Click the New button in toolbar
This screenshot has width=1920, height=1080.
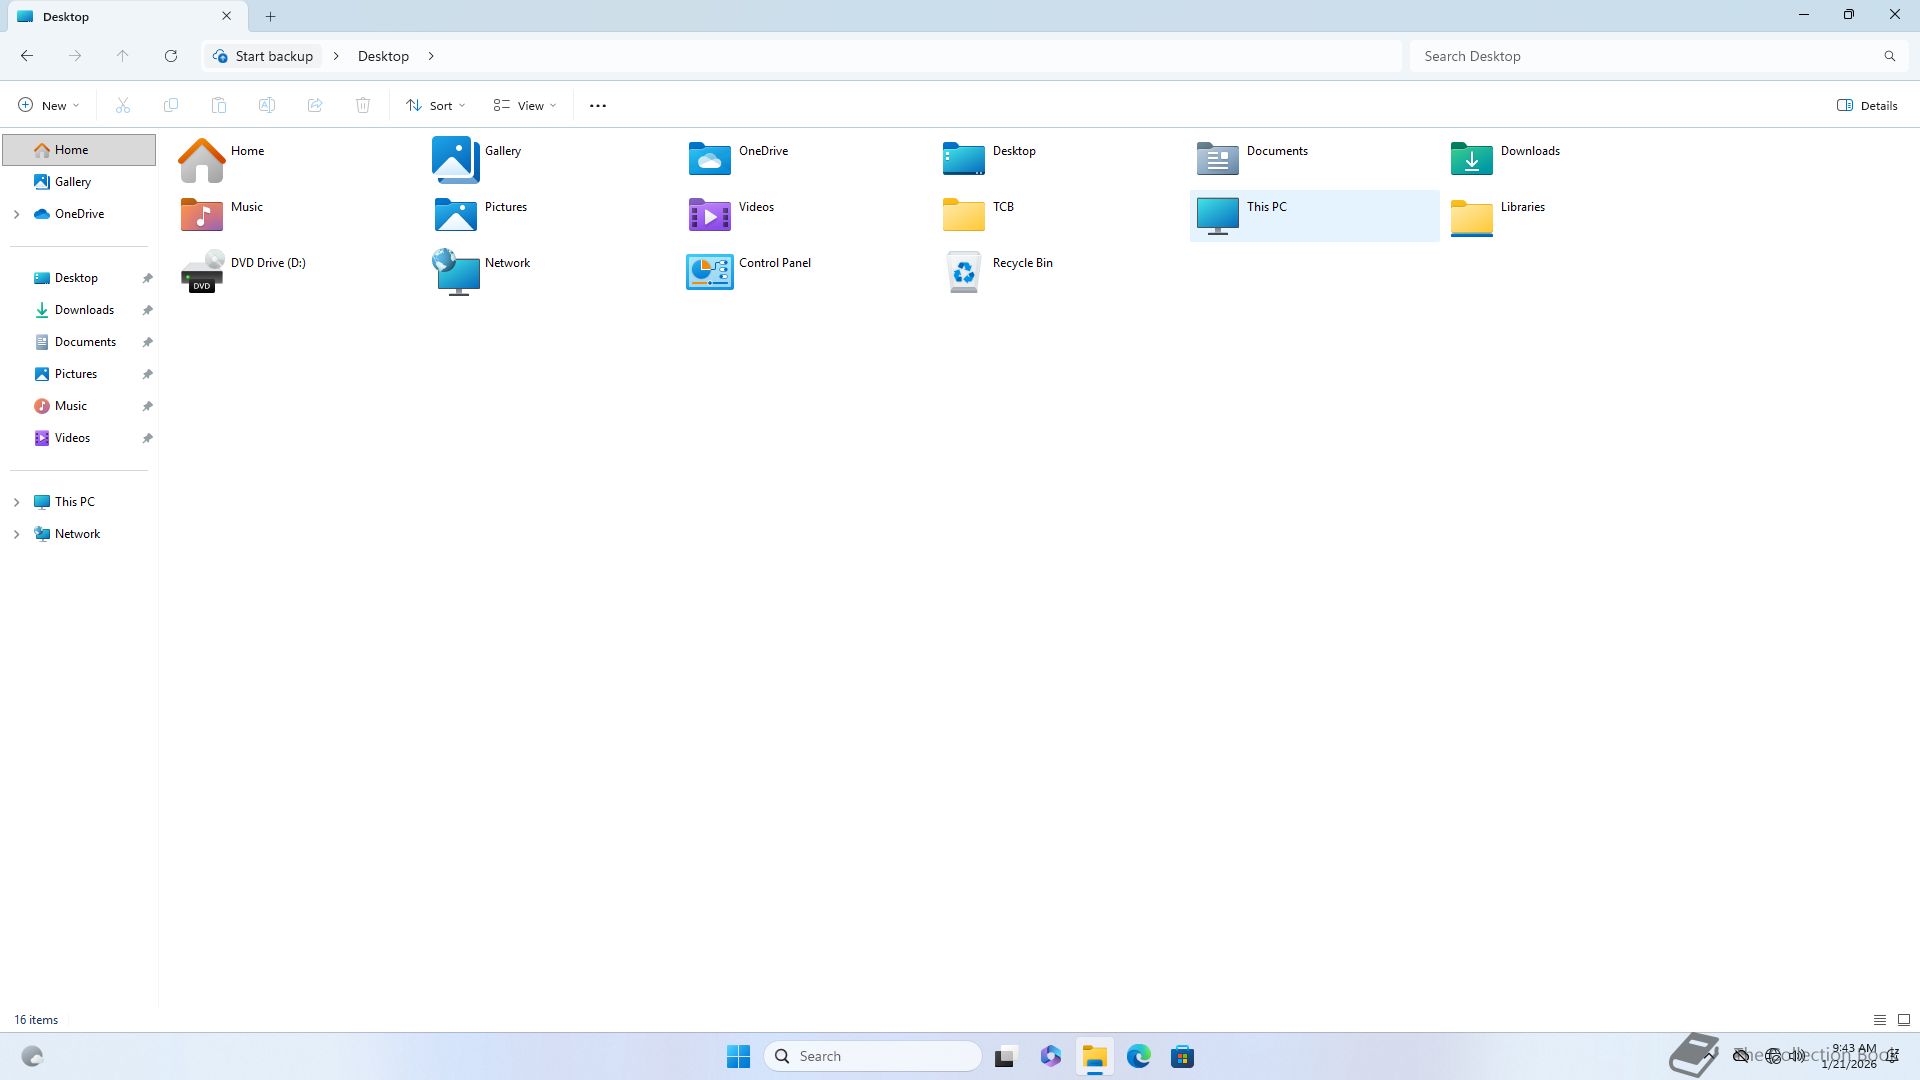[x=48, y=105]
